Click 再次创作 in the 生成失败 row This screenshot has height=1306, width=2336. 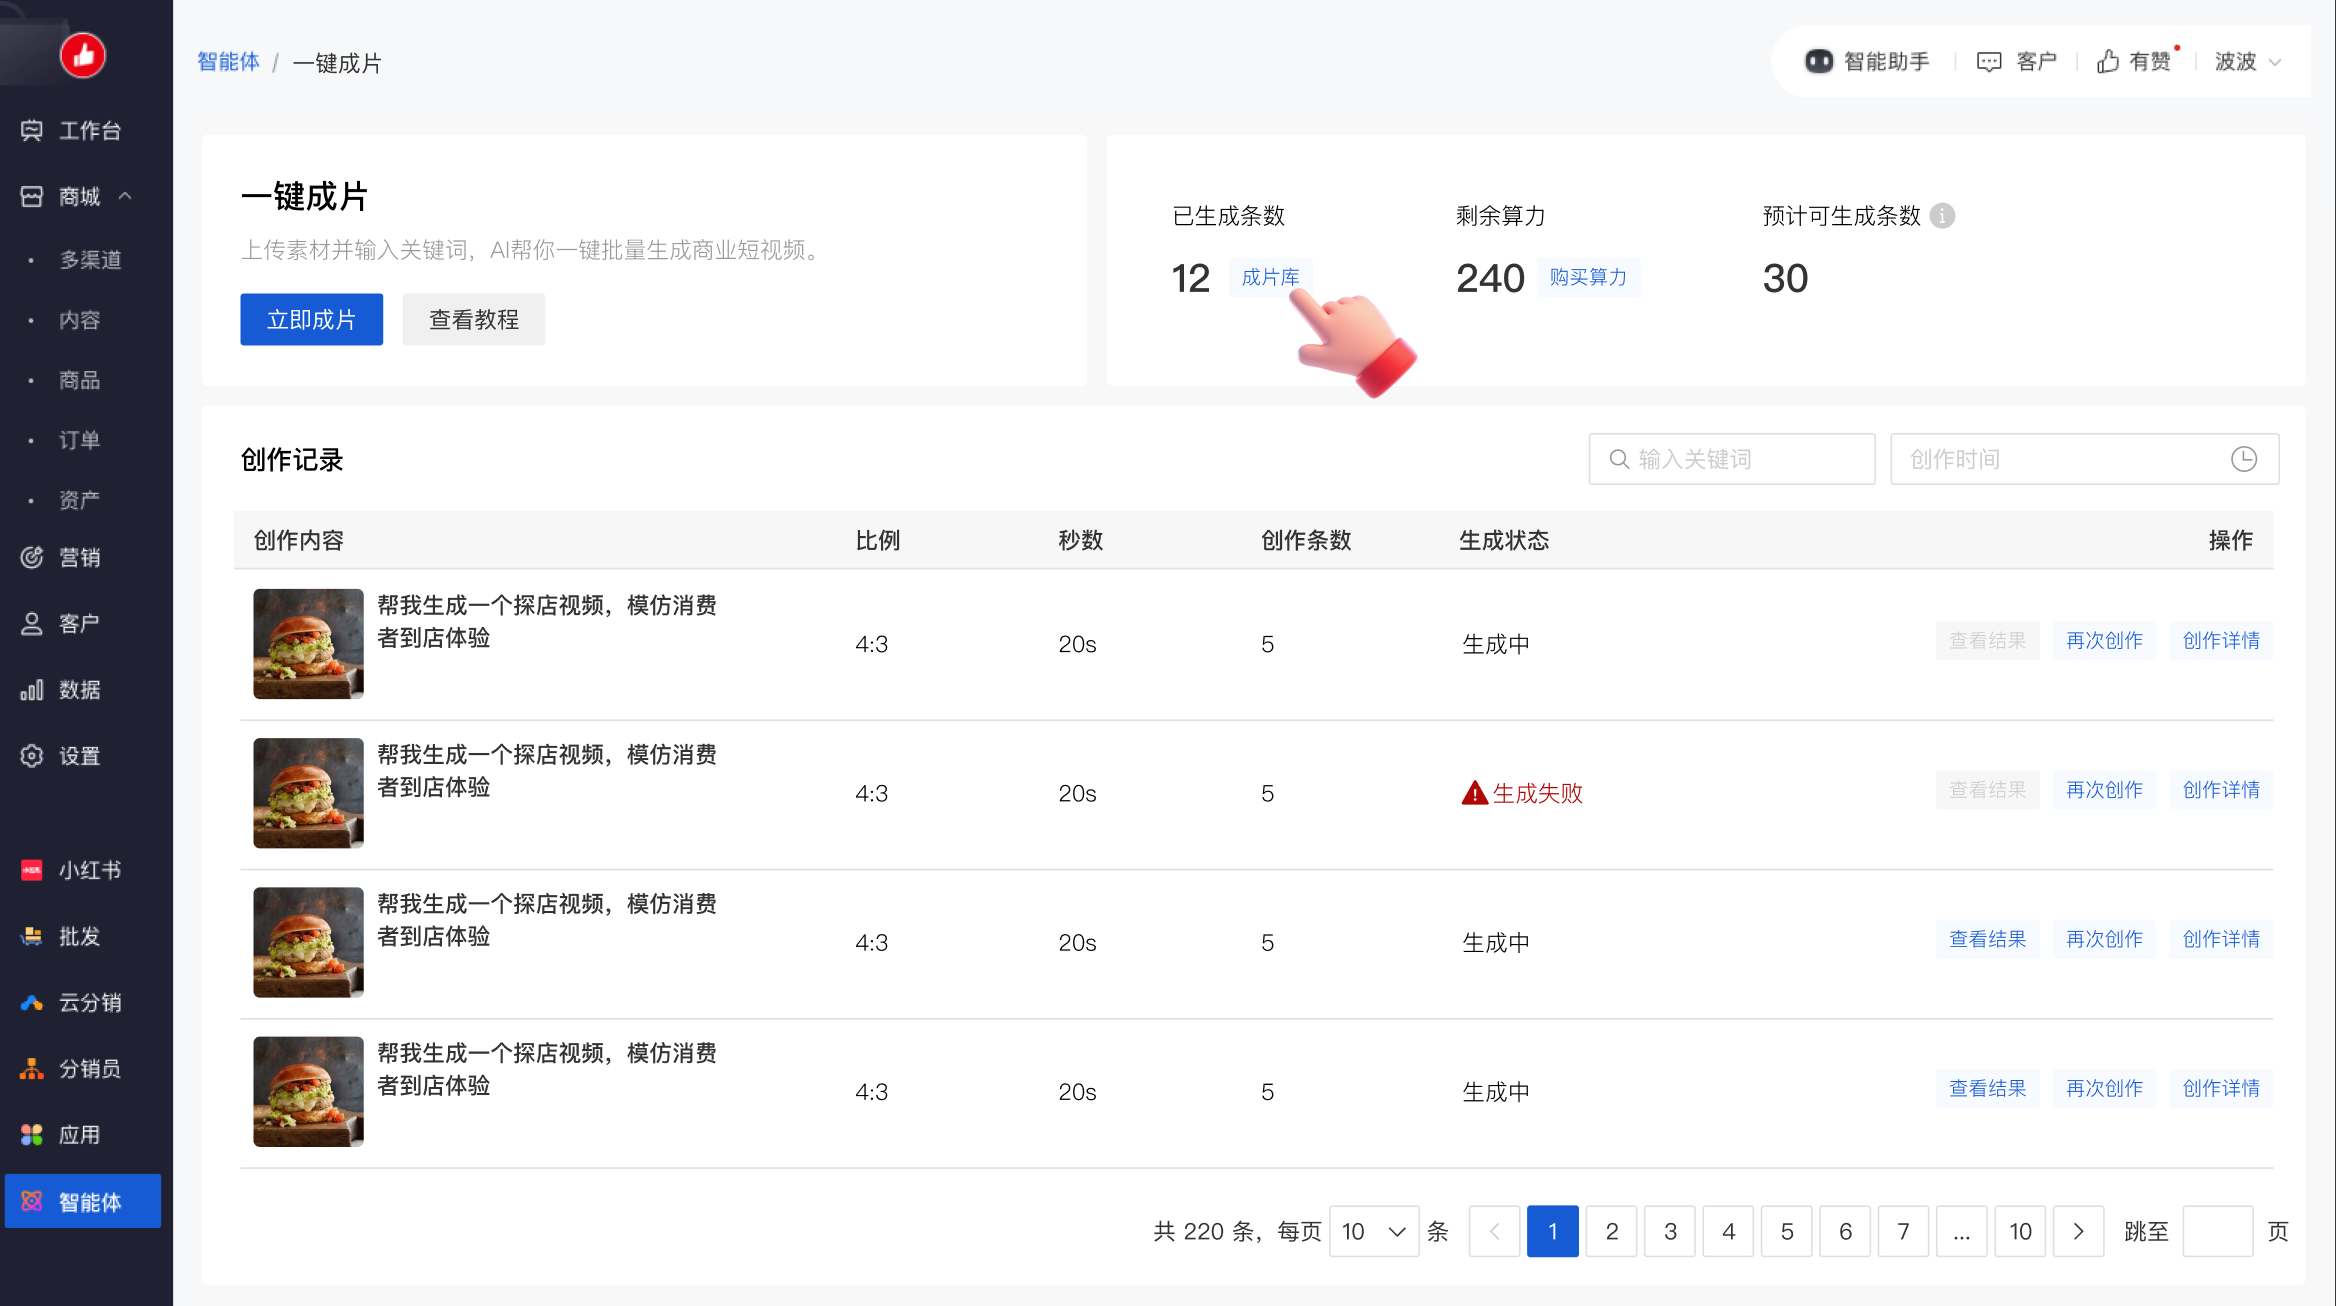coord(2104,789)
